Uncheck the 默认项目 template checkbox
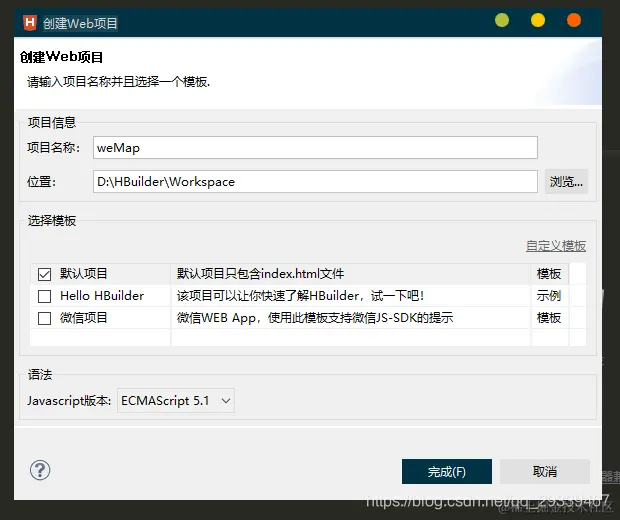The image size is (620, 520). 44,274
